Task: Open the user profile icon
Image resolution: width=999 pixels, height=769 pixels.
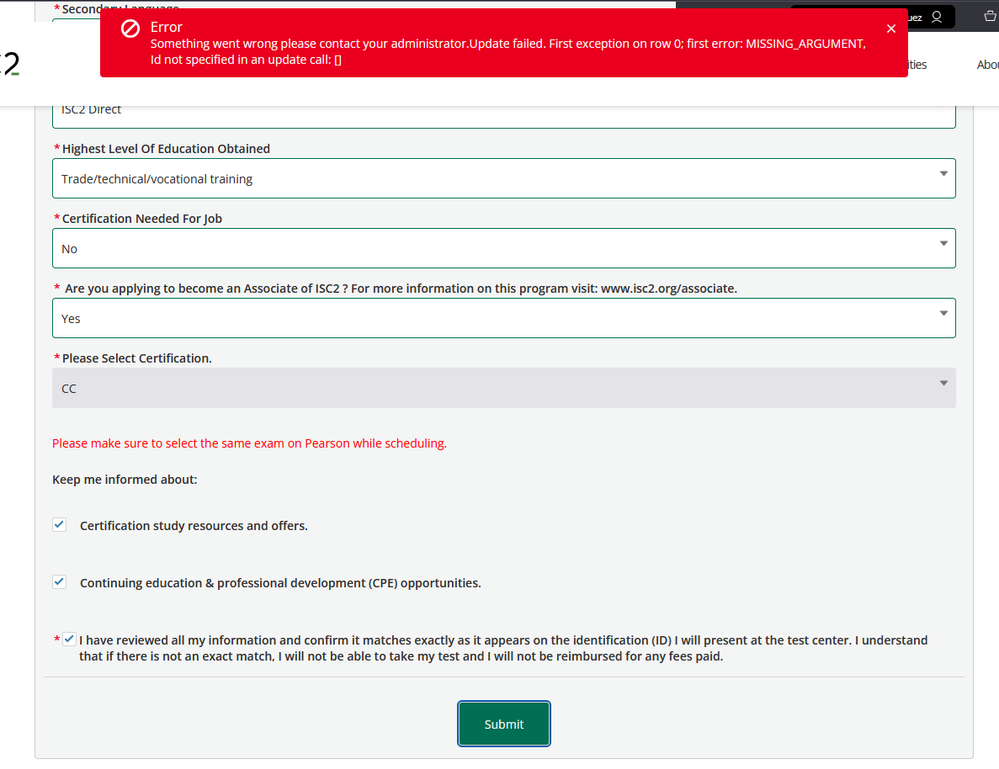Action: (x=936, y=17)
